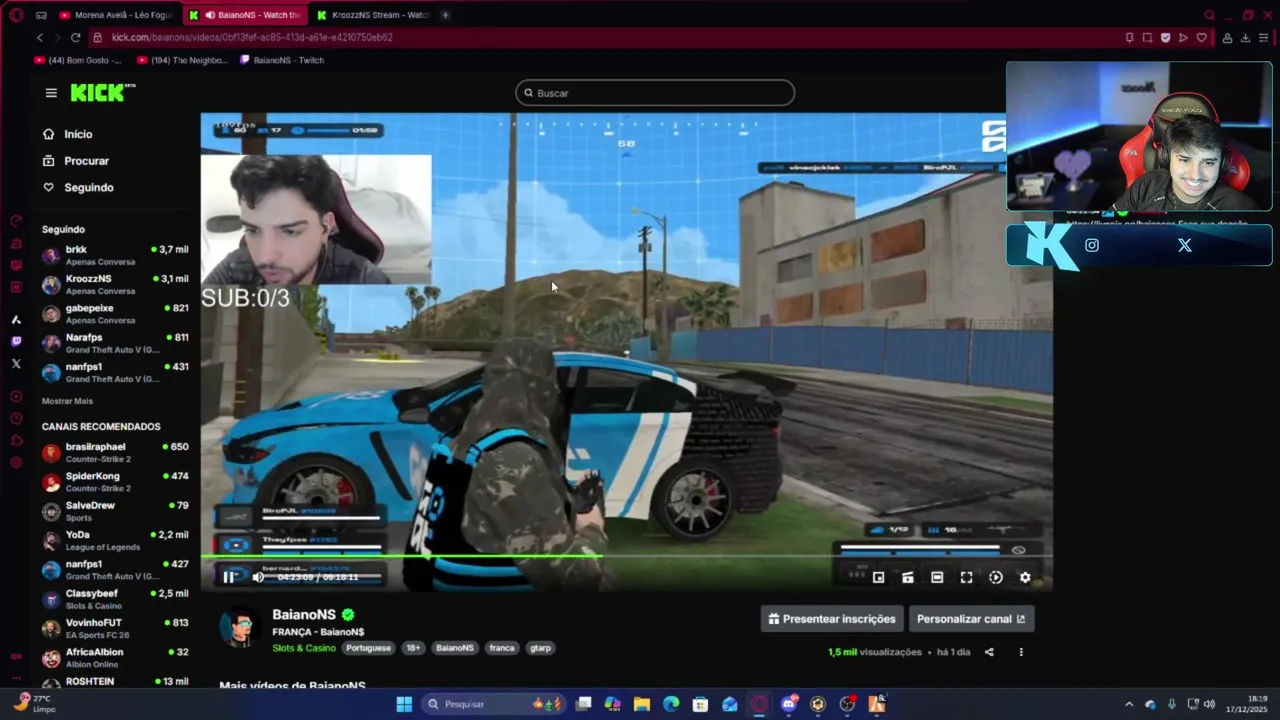Expand followed channels with Mostrar Mais
This screenshot has width=1280, height=720.
pyautogui.click(x=67, y=401)
